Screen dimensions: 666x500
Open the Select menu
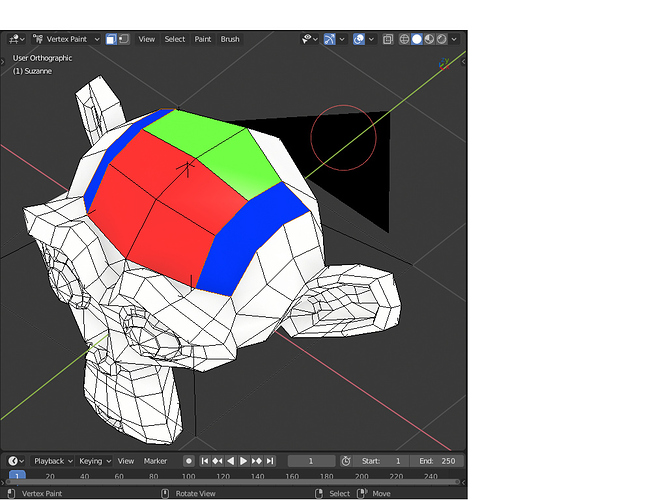click(x=175, y=39)
